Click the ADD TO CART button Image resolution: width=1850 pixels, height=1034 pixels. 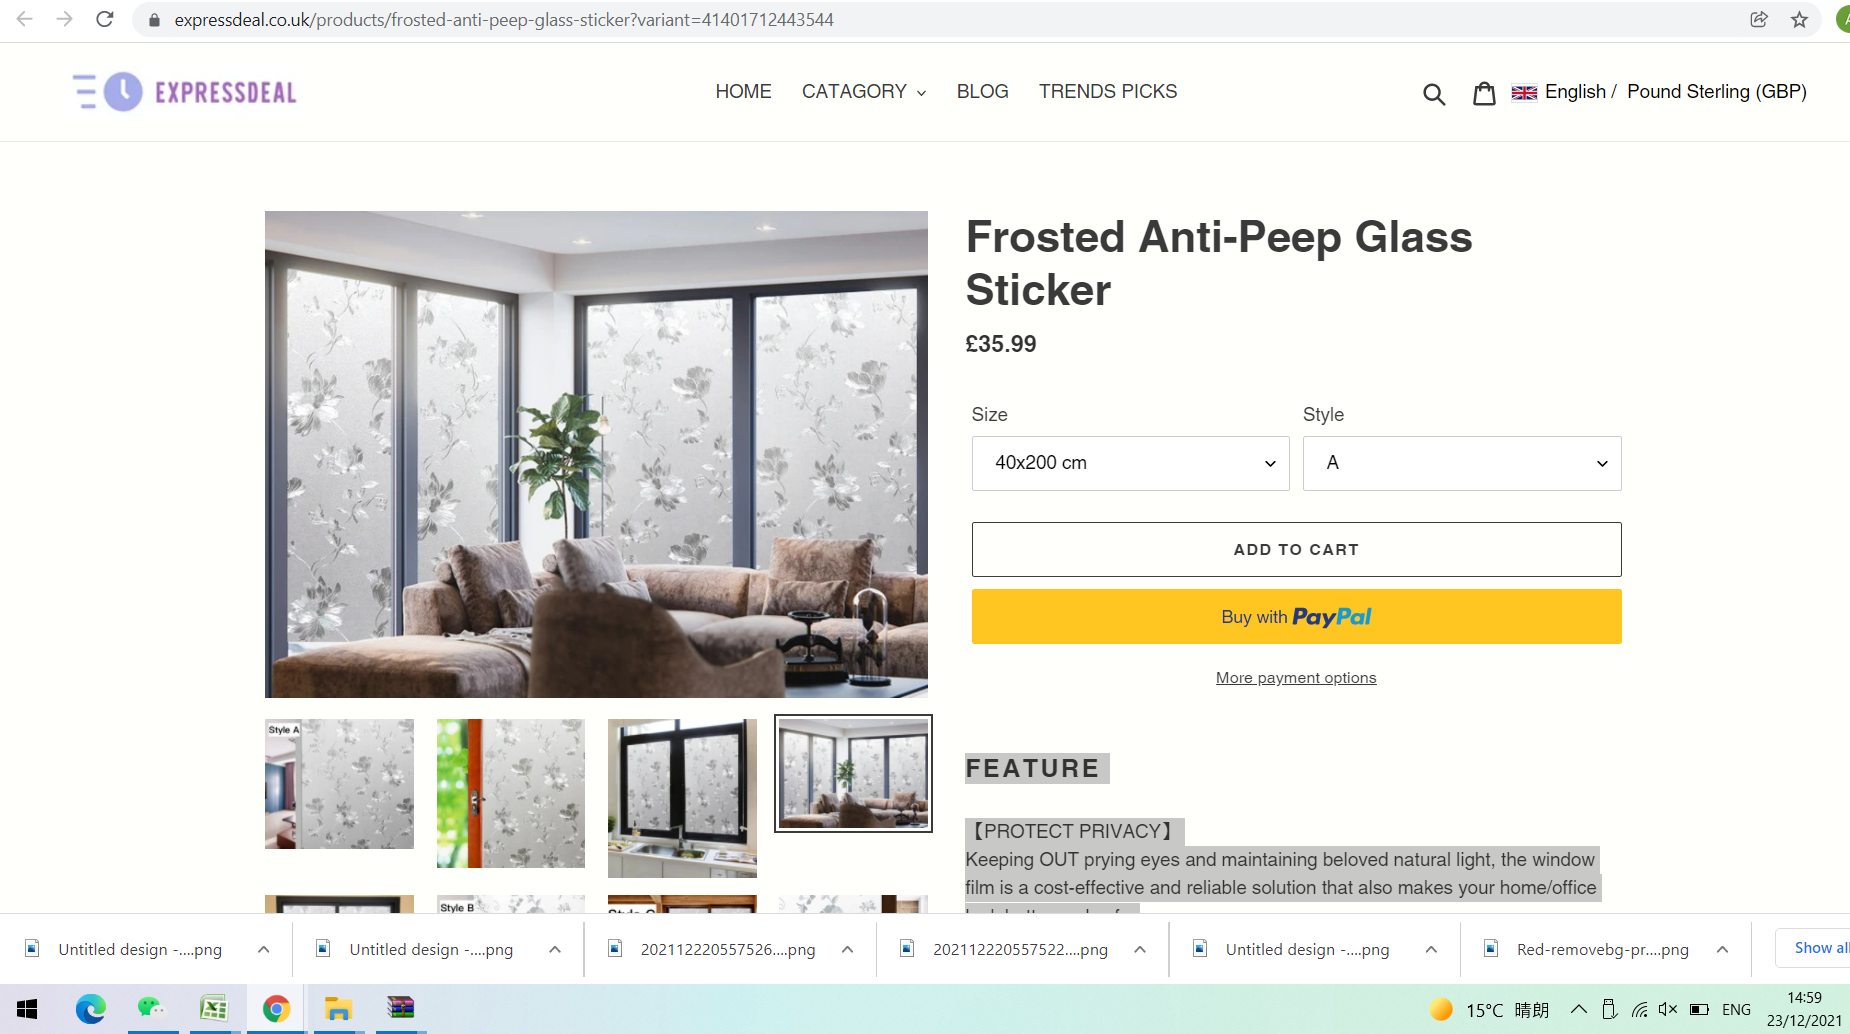click(1296, 549)
